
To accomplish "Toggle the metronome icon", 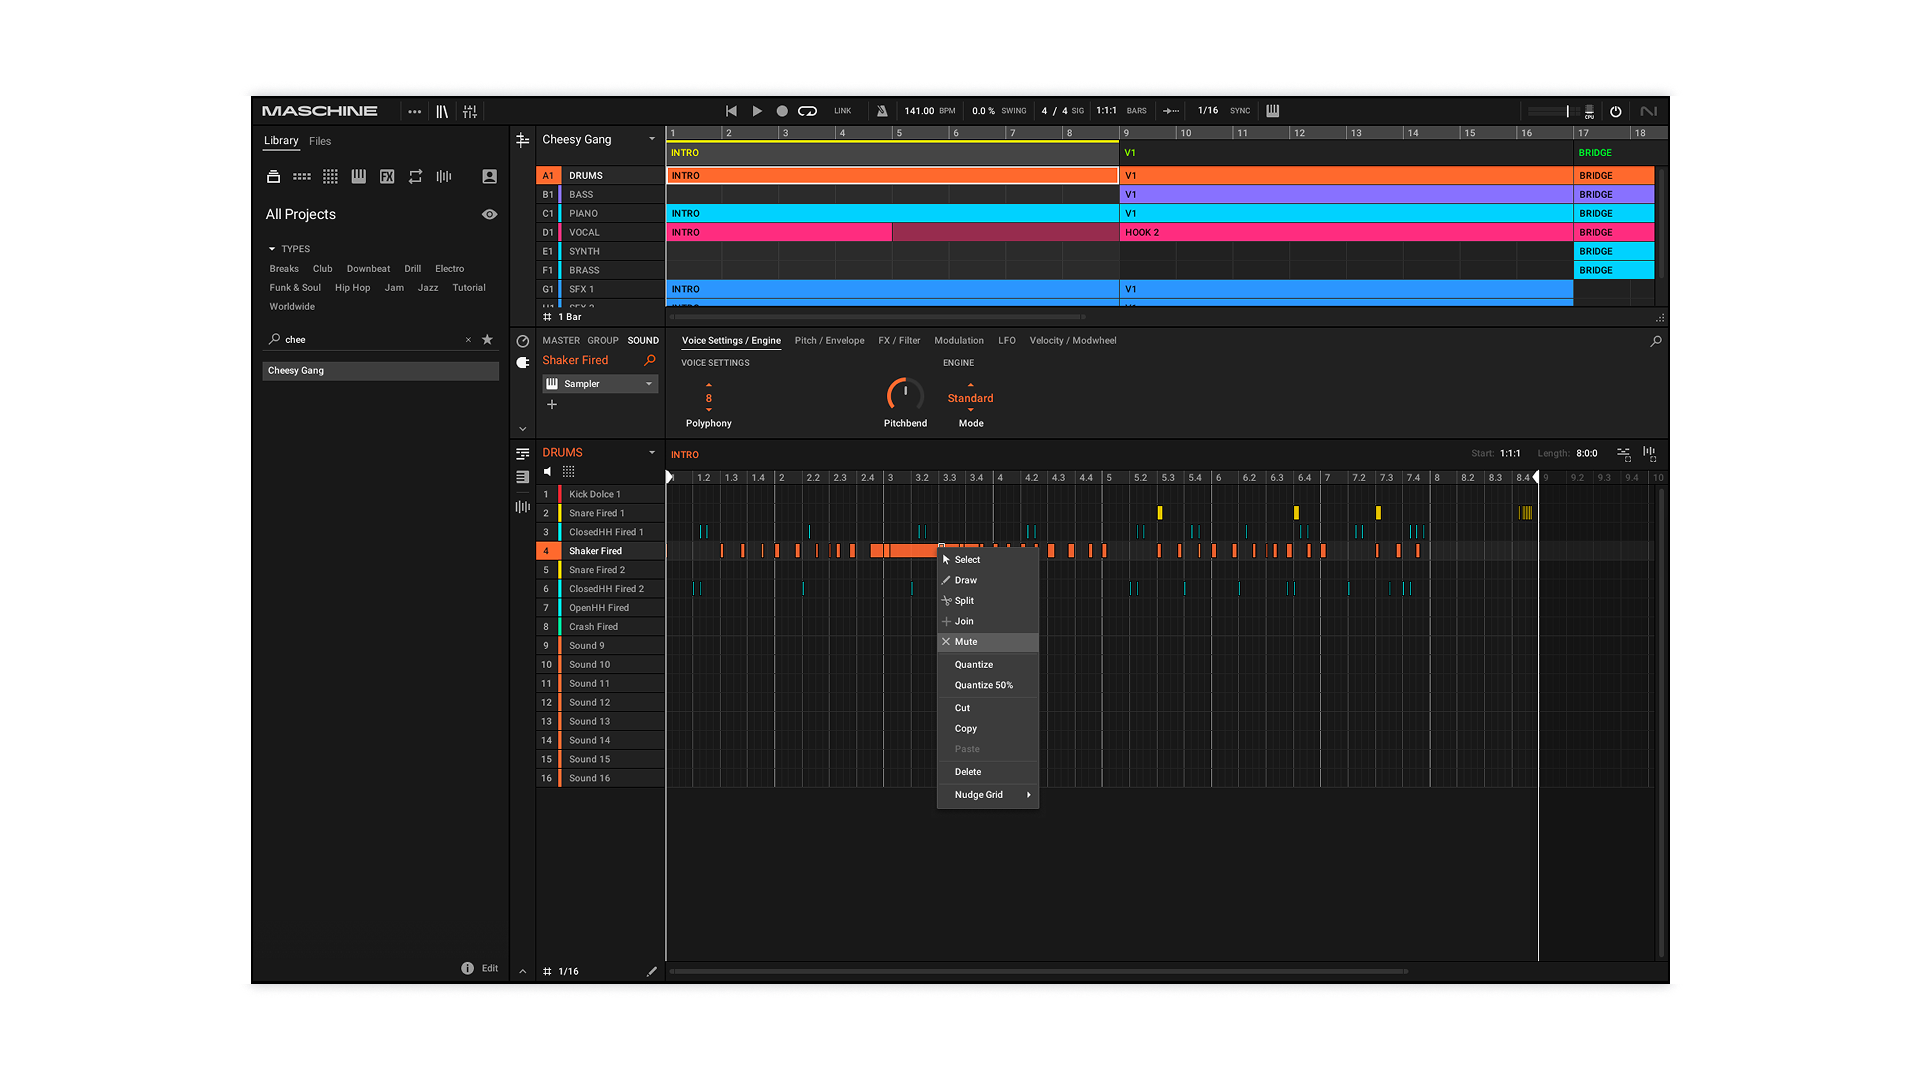I will click(x=882, y=111).
